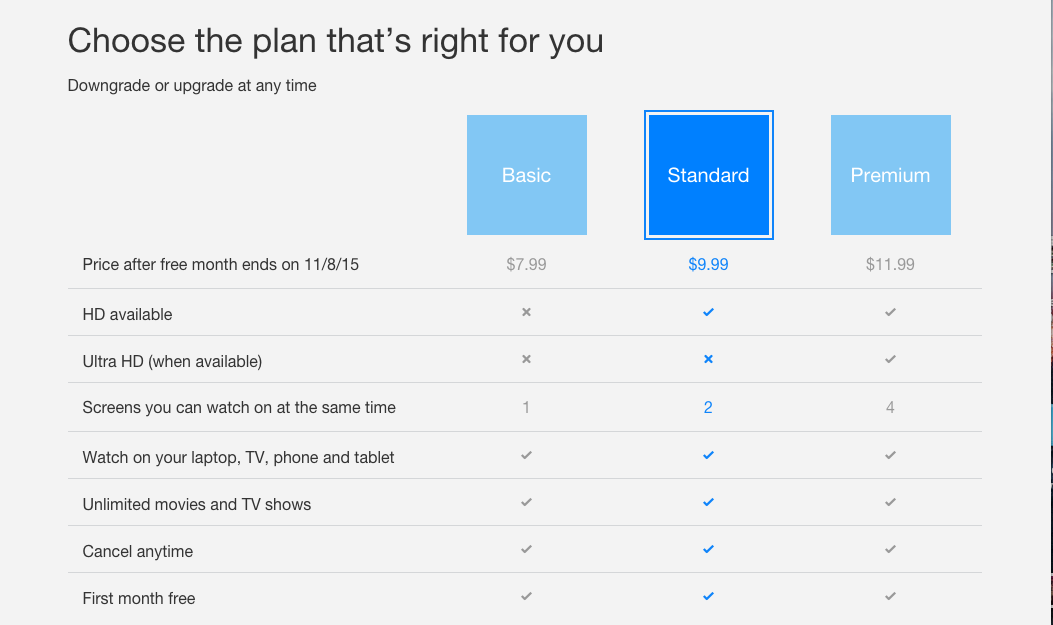Click Standard's screens count 2
1053x625 pixels.
click(x=708, y=407)
